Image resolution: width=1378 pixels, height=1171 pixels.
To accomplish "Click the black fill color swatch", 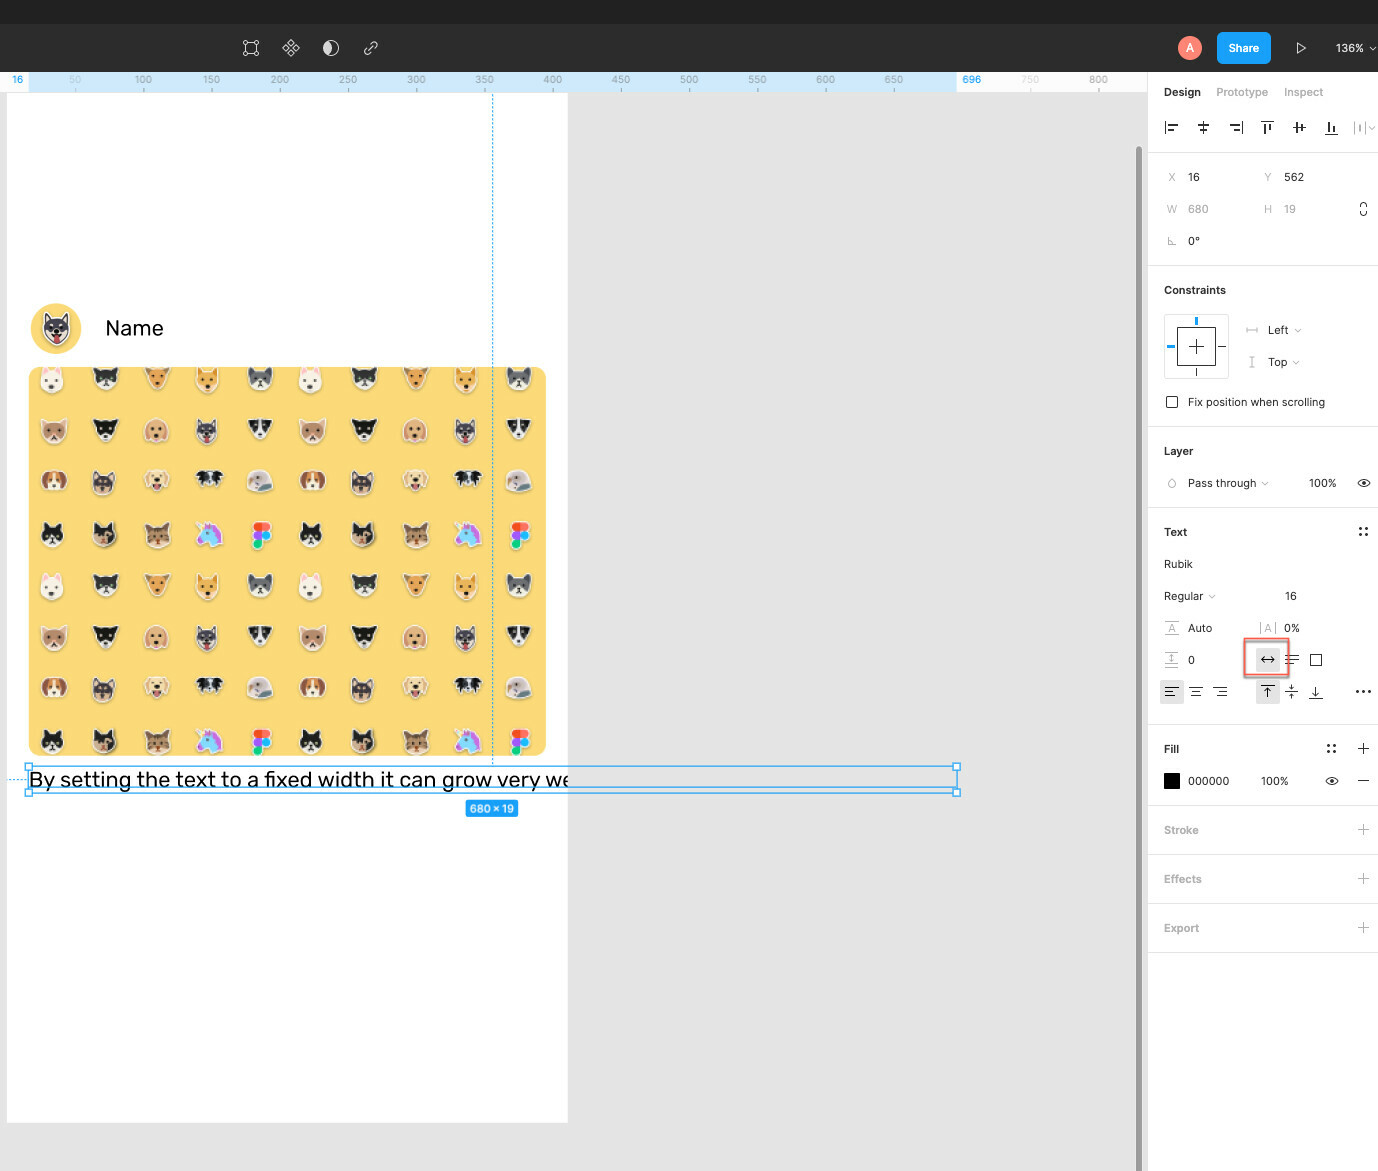I will pos(1172,781).
